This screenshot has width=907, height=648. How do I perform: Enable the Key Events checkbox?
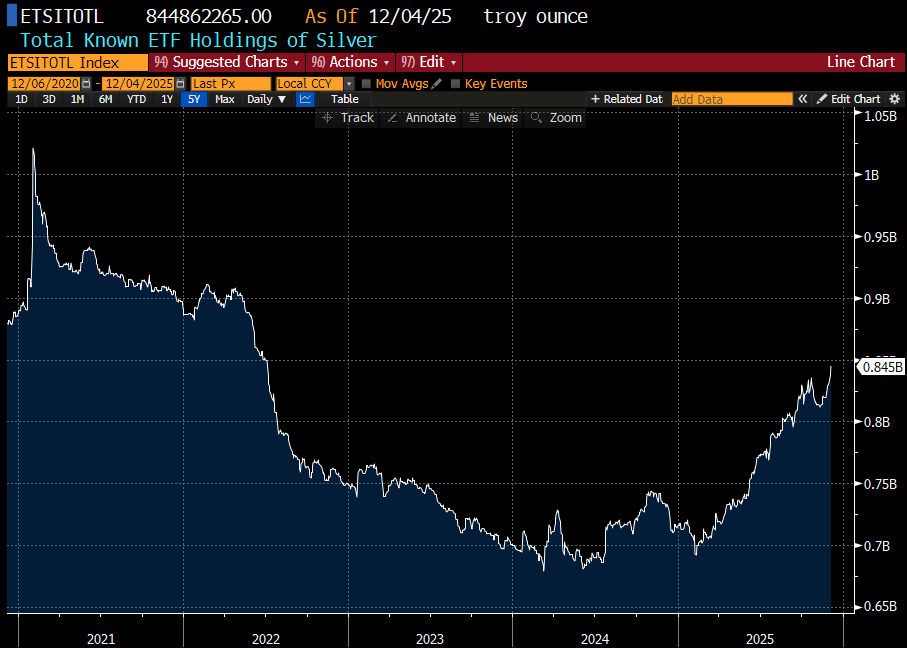456,84
